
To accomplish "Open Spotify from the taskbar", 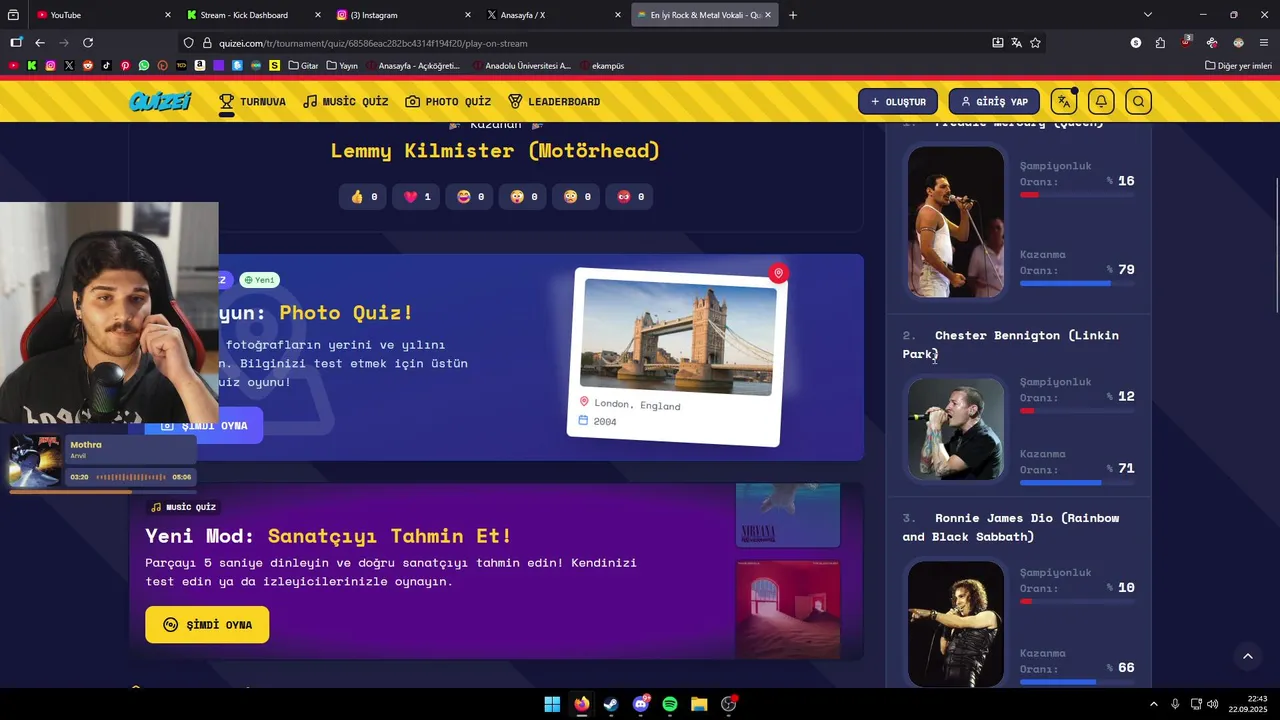I will coord(670,704).
